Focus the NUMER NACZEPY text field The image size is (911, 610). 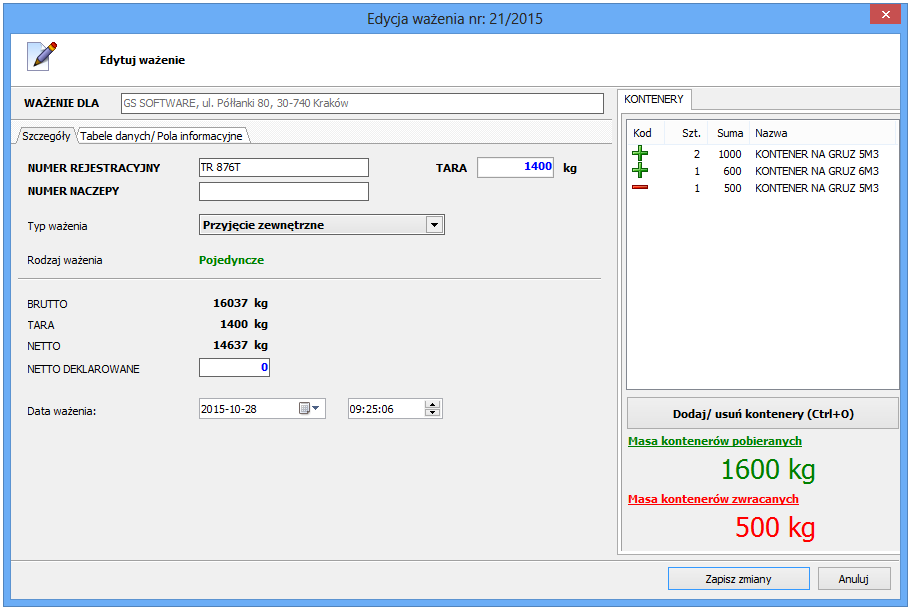tap(284, 191)
